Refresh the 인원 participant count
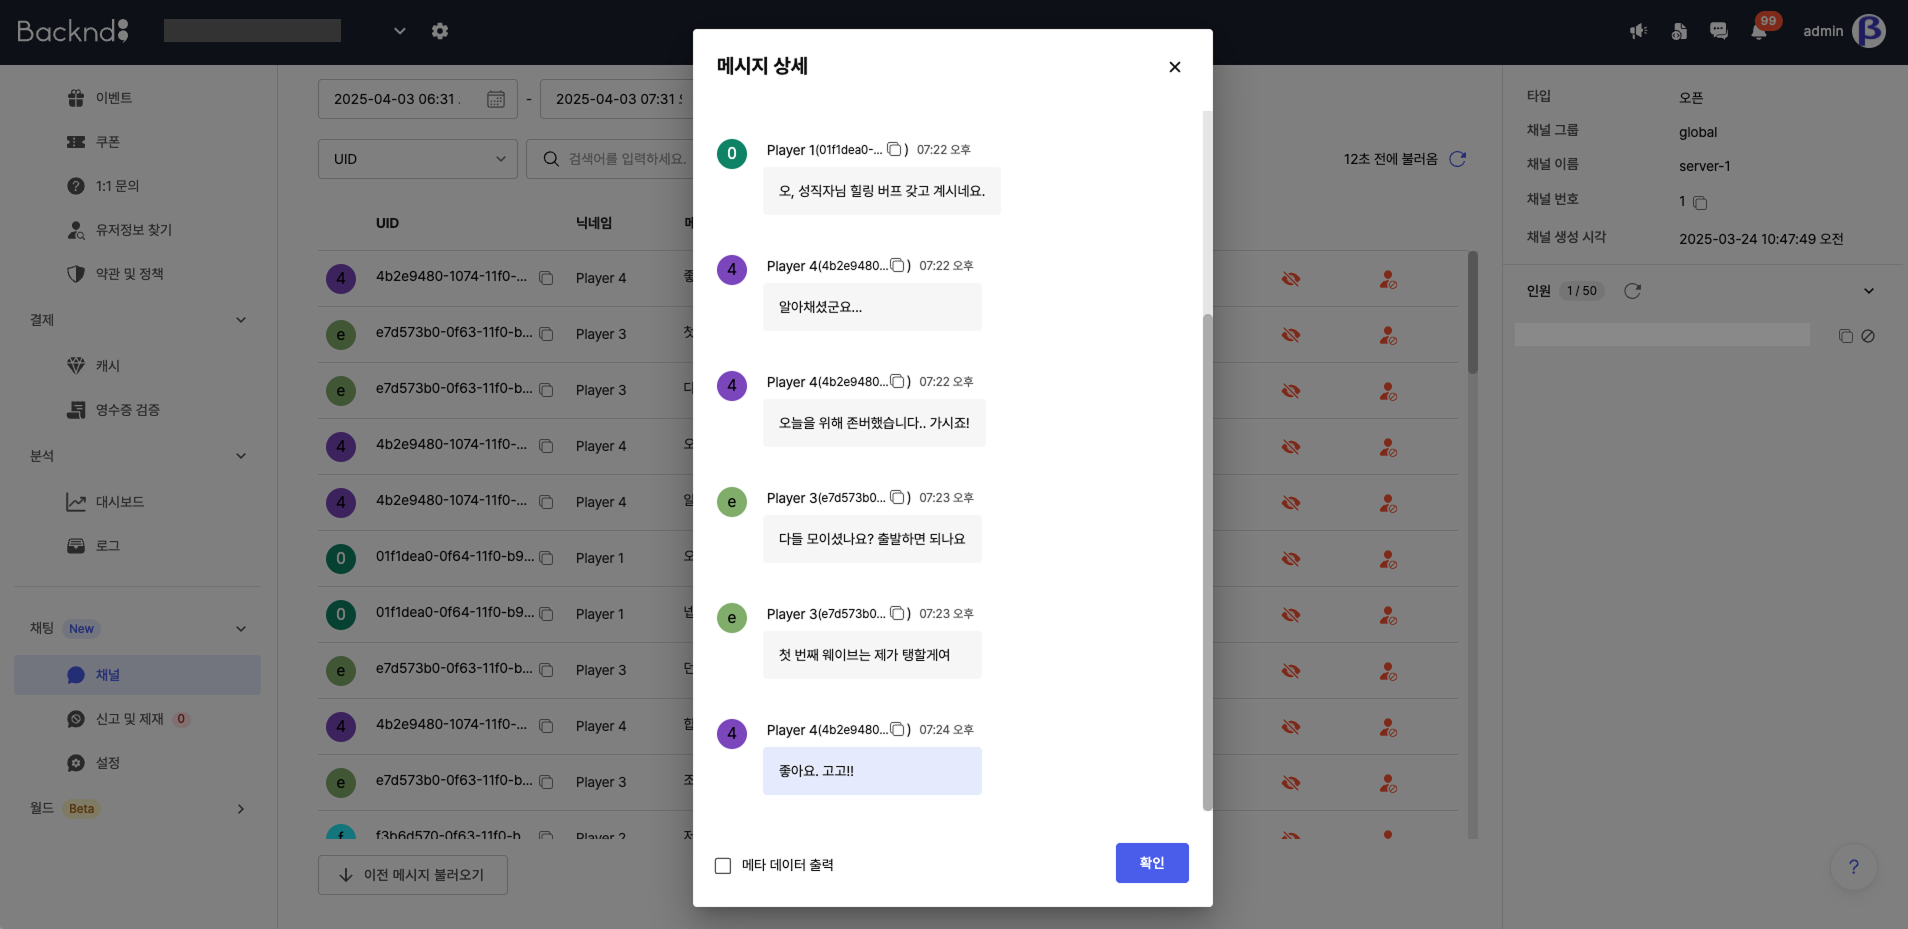This screenshot has width=1908, height=929. coord(1632,291)
